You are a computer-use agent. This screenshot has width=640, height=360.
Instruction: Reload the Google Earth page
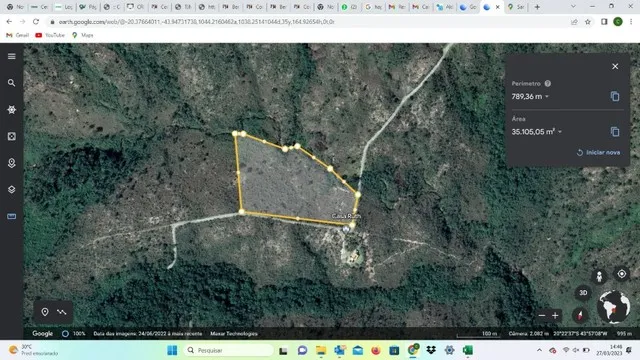click(36, 22)
